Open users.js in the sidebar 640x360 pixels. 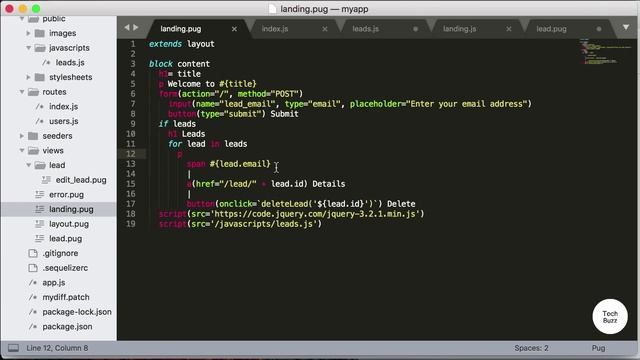pos(64,121)
